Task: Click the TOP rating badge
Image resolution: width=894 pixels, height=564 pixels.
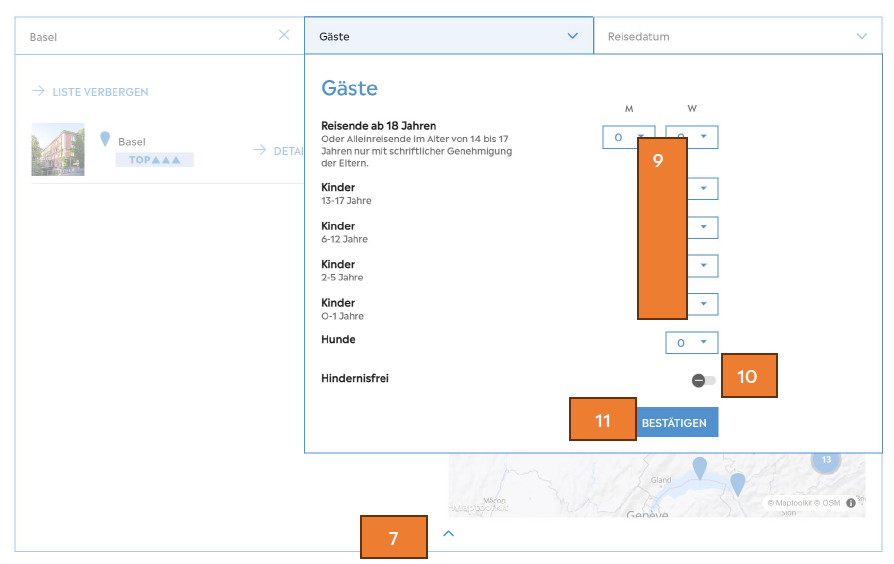Action: (x=155, y=160)
